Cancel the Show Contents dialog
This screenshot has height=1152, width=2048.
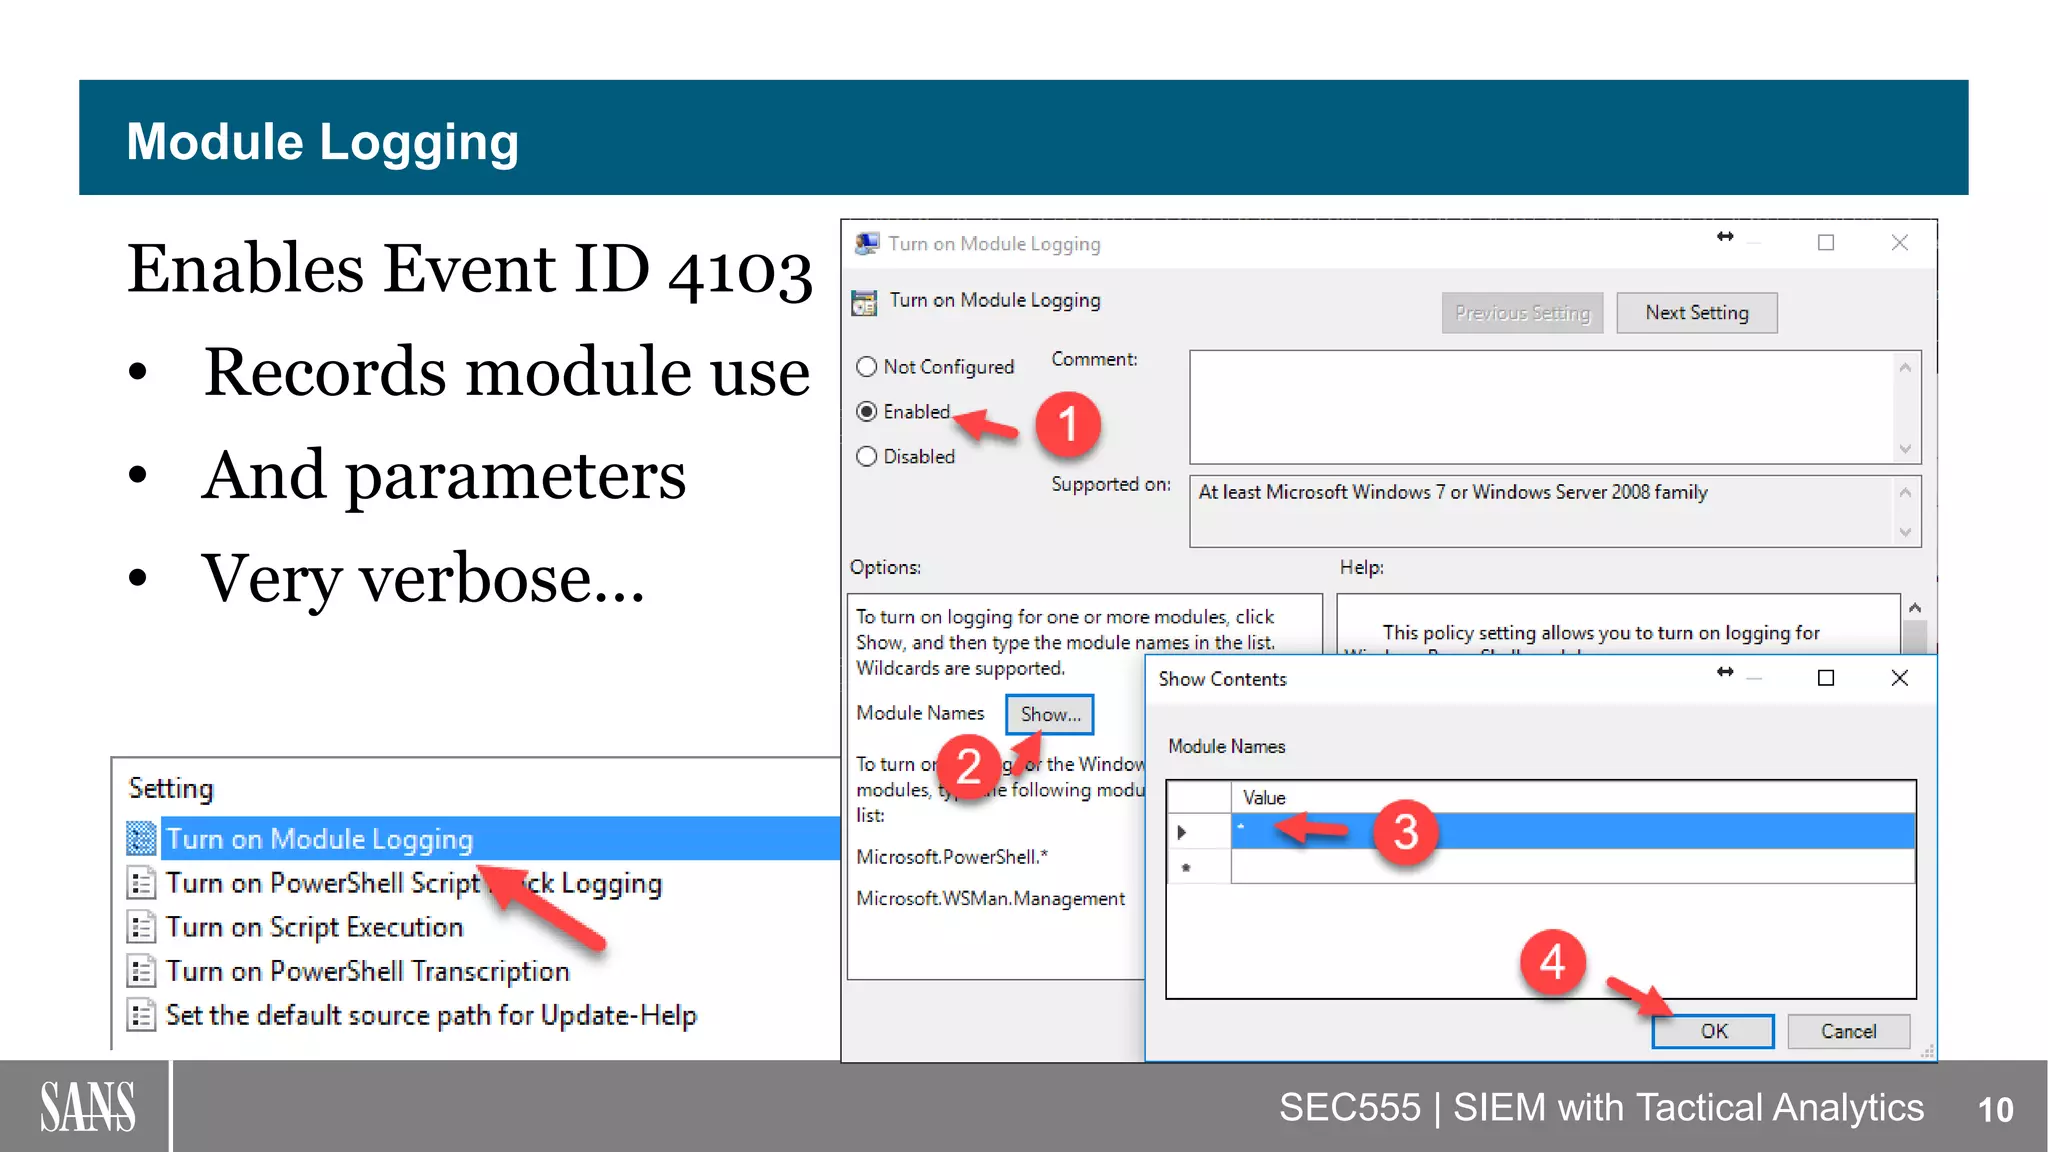[x=1848, y=1031]
